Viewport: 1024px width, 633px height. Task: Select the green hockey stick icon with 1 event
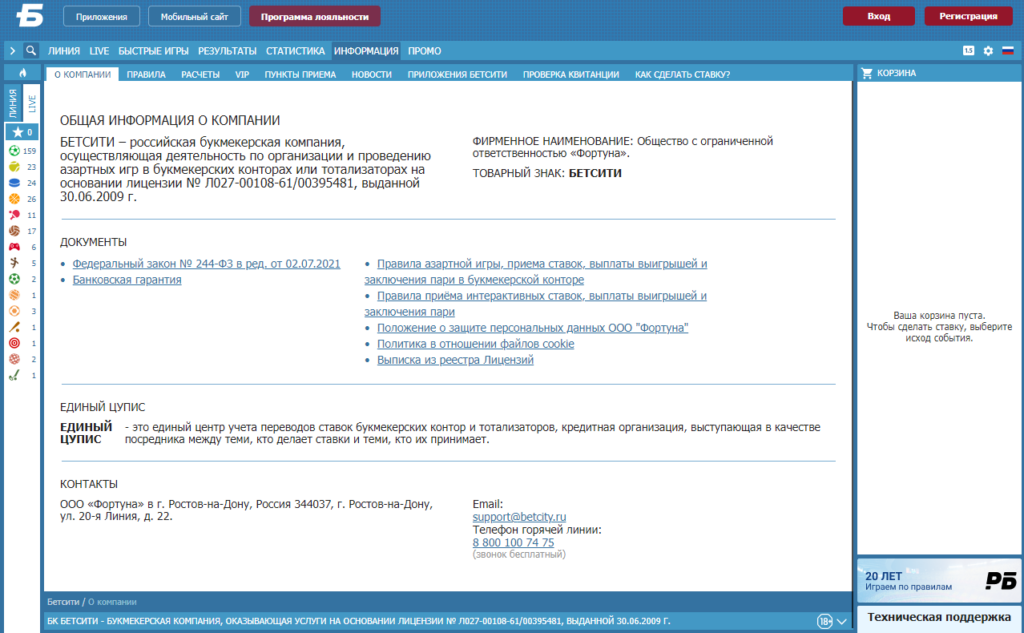pos(14,375)
